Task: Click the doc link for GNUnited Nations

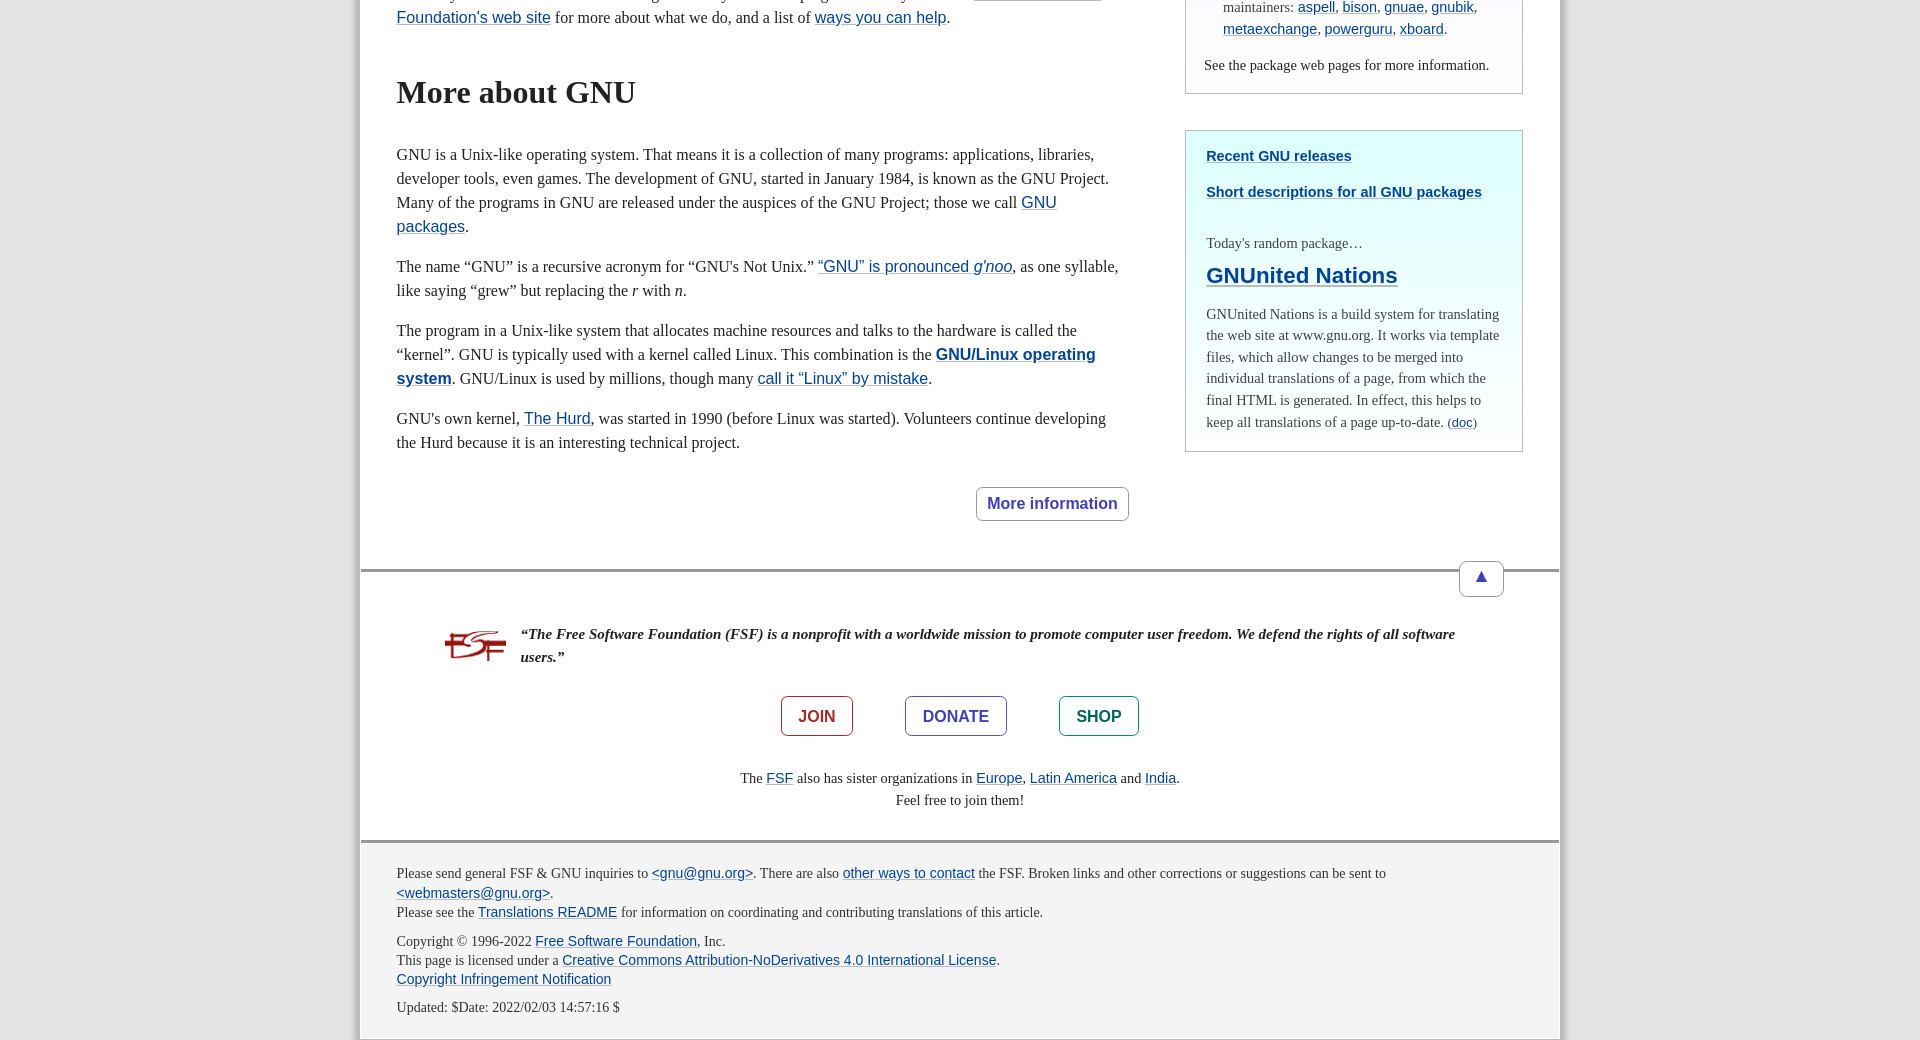Action: pyautogui.click(x=1461, y=423)
